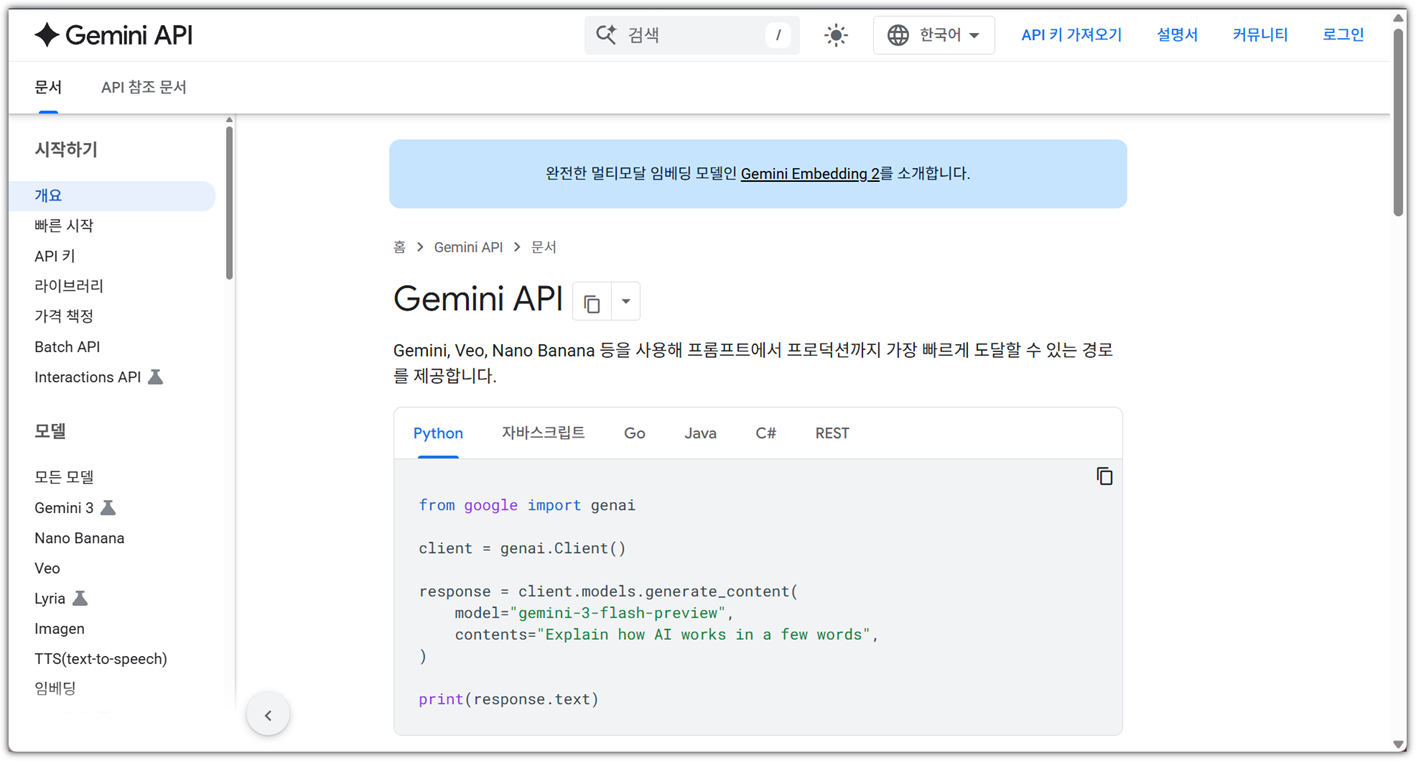This screenshot has width=1416, height=761.
Task: Click the page scrollbar down arrow
Action: pos(1398,745)
